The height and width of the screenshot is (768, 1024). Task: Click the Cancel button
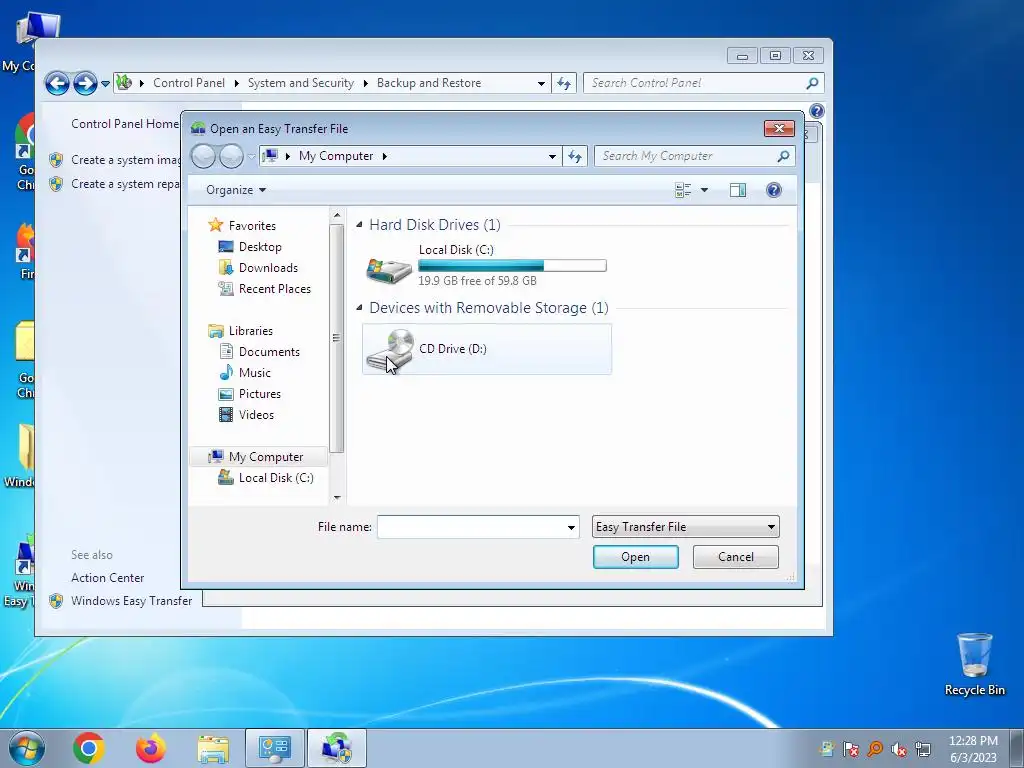coord(735,557)
